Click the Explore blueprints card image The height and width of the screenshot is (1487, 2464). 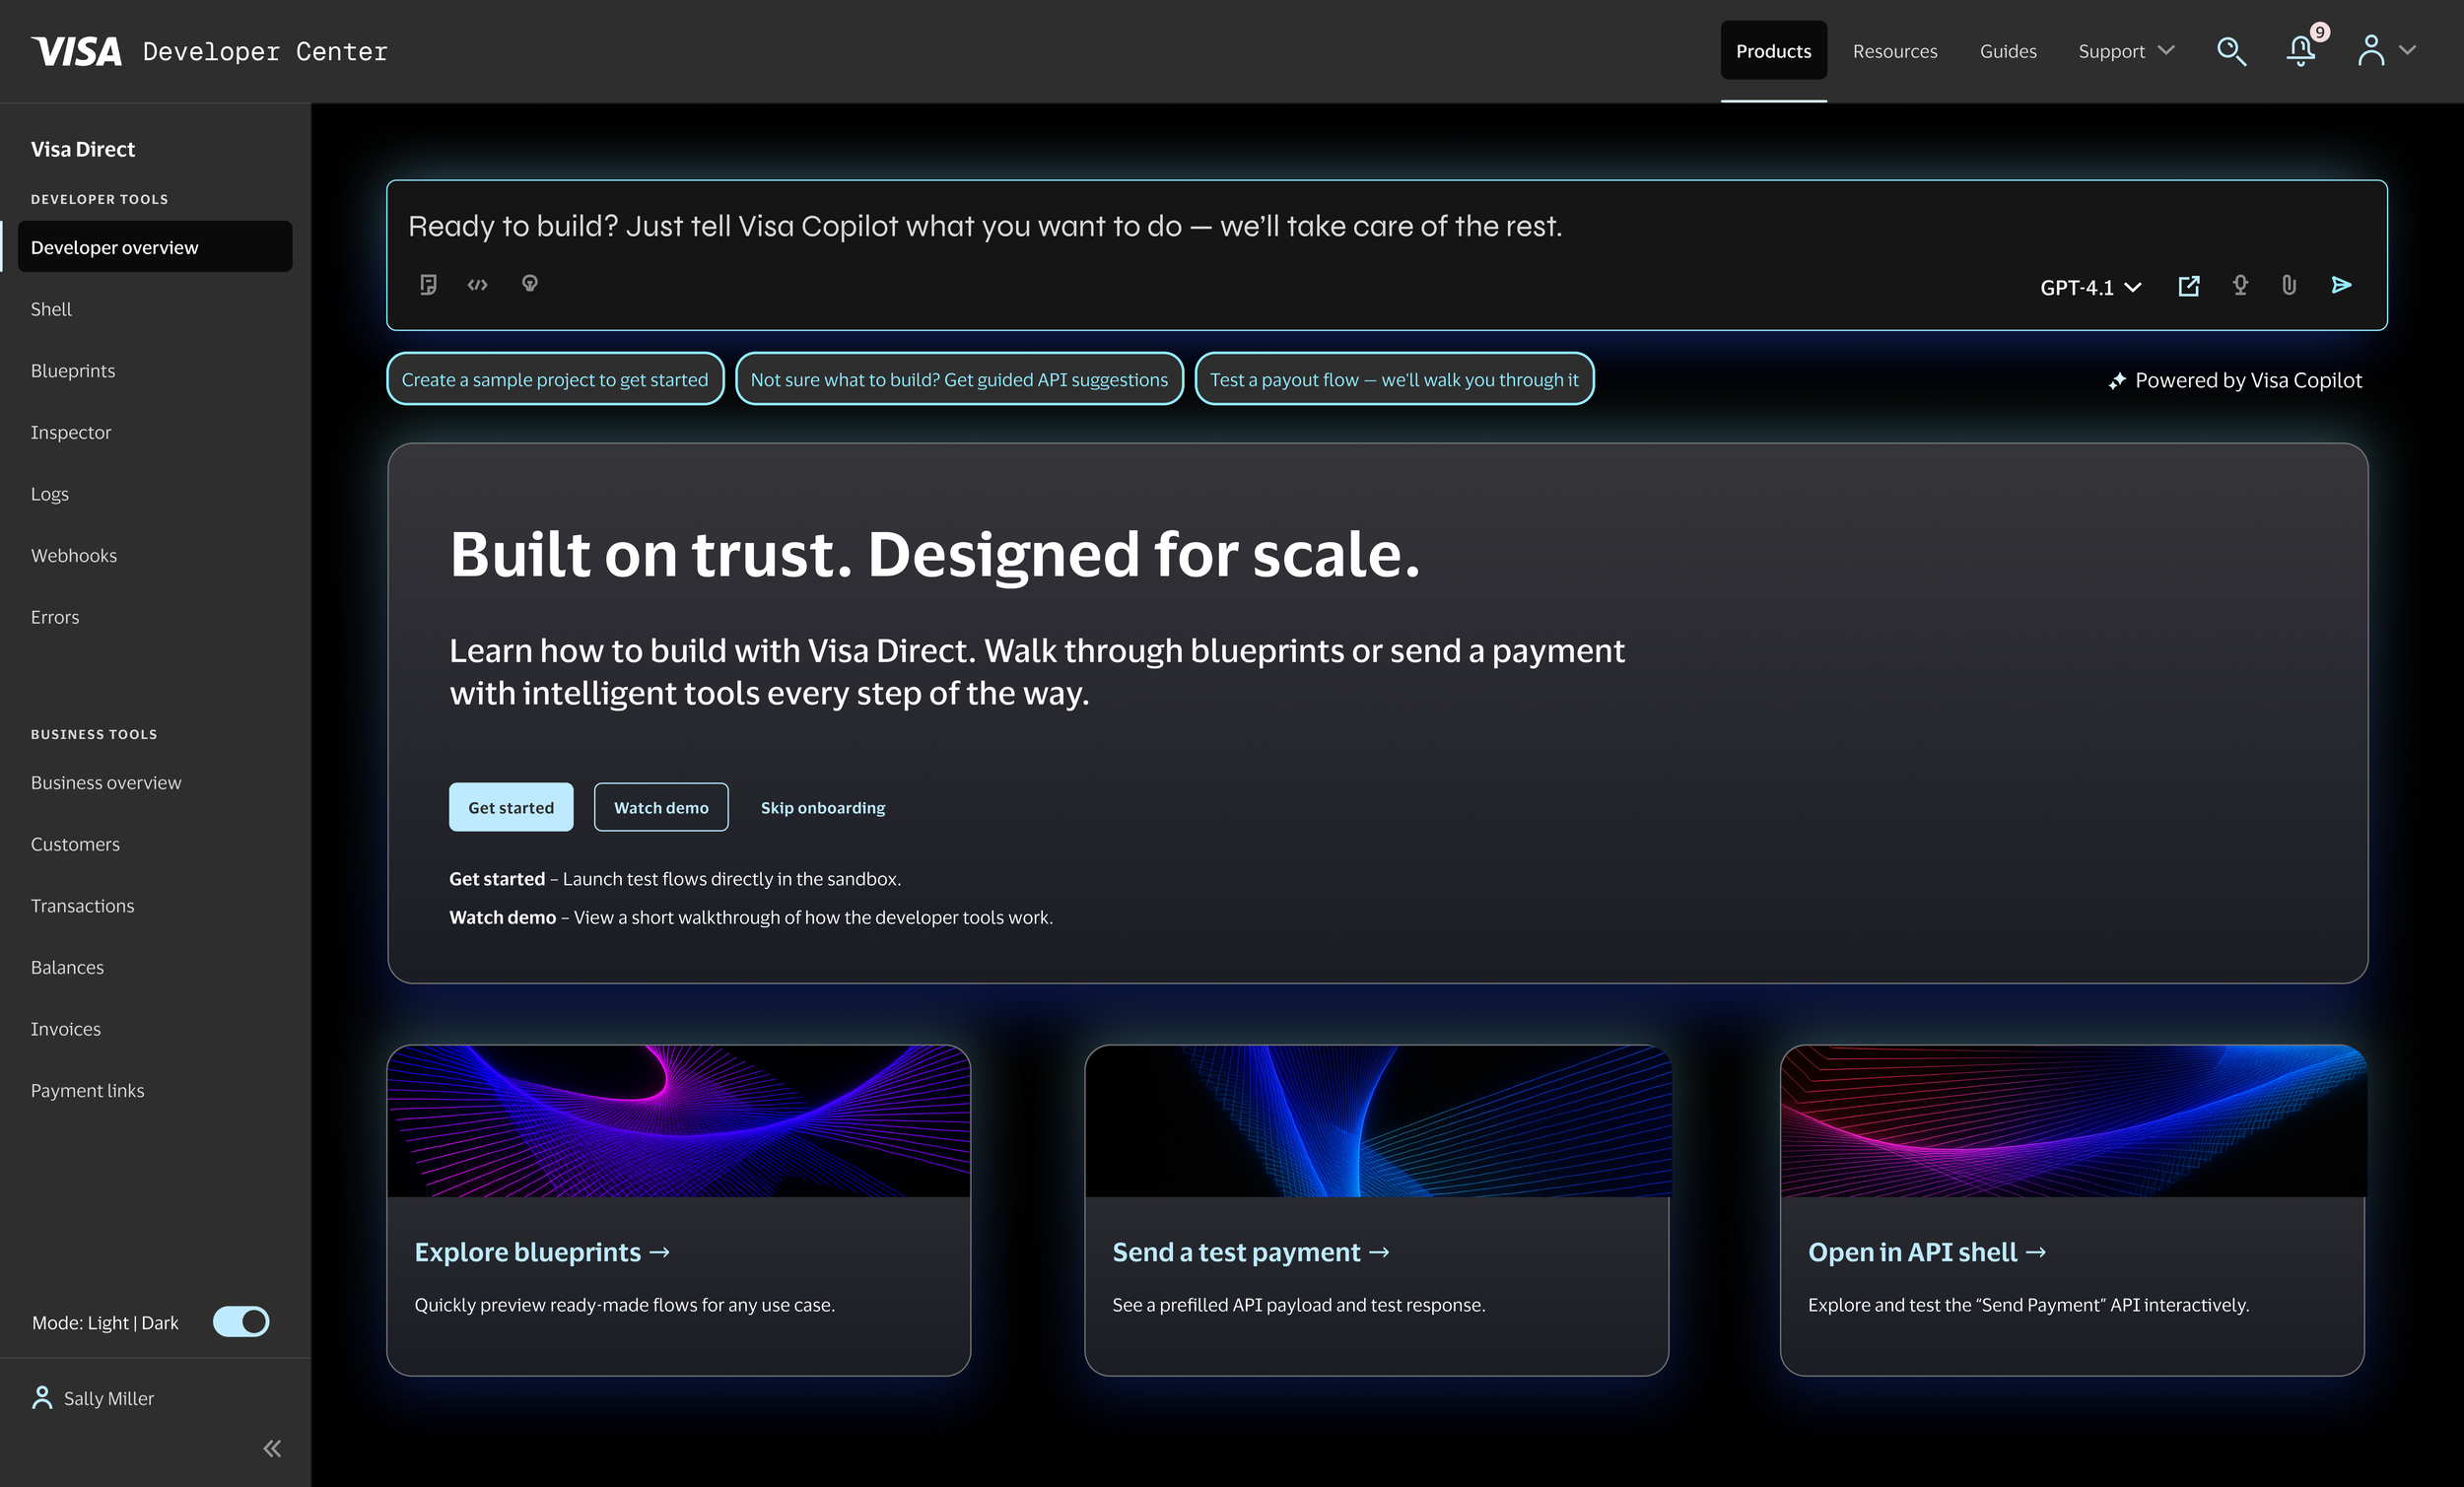[678, 1121]
